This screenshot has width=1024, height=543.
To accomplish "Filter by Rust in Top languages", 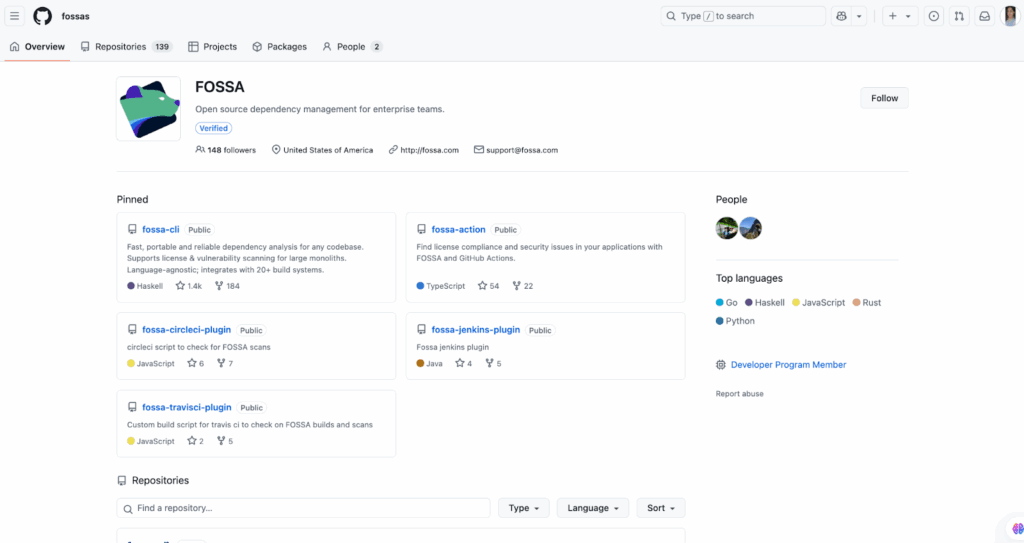I will point(867,303).
